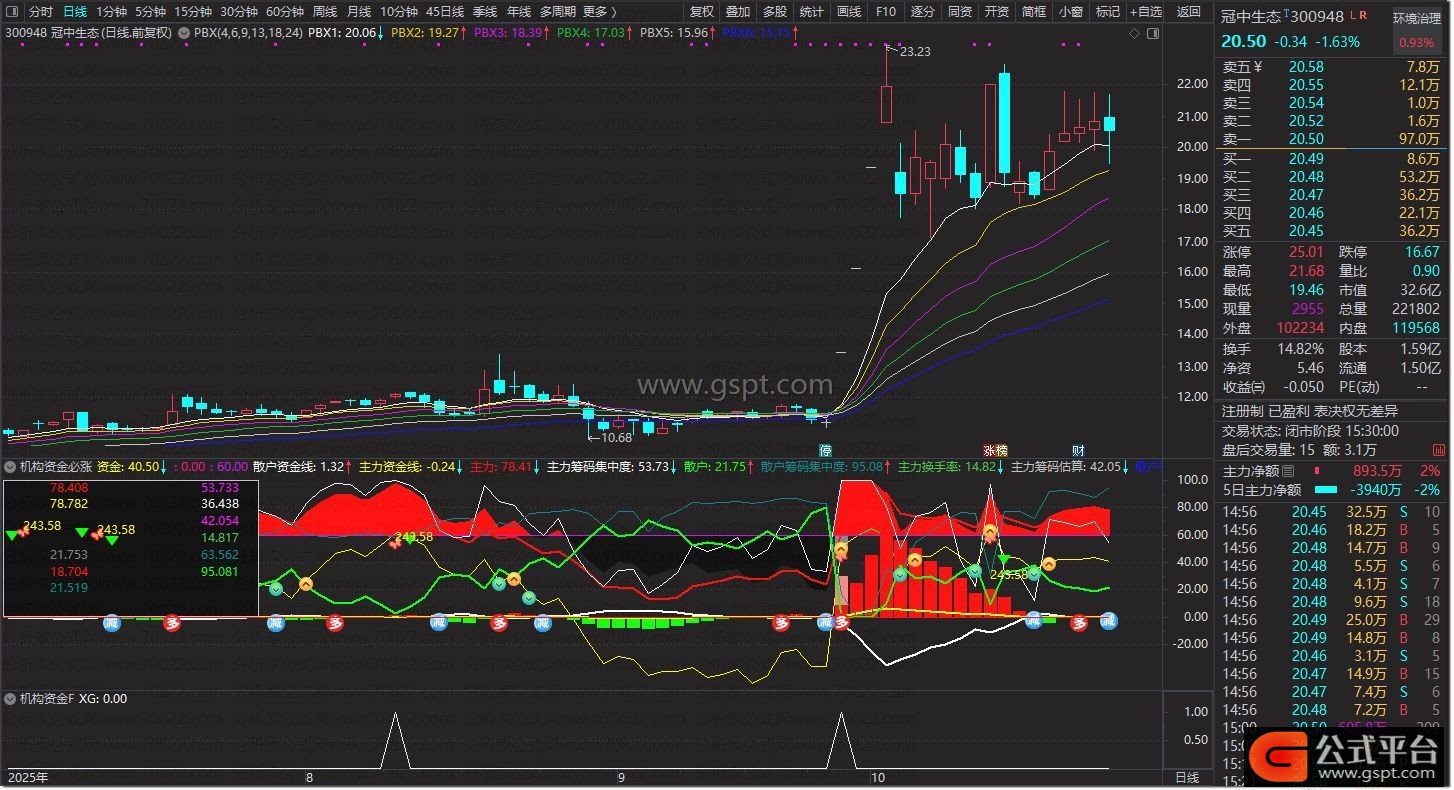Toggle the left sidebar panel icon
This screenshot has height=790, width=1454.
tap(11, 12)
